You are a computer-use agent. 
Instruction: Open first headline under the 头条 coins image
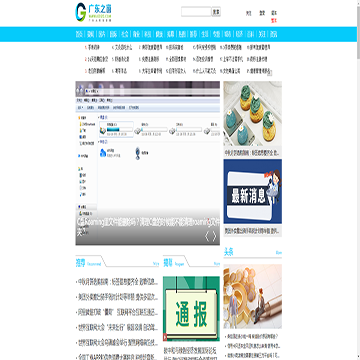[x=252, y=336]
